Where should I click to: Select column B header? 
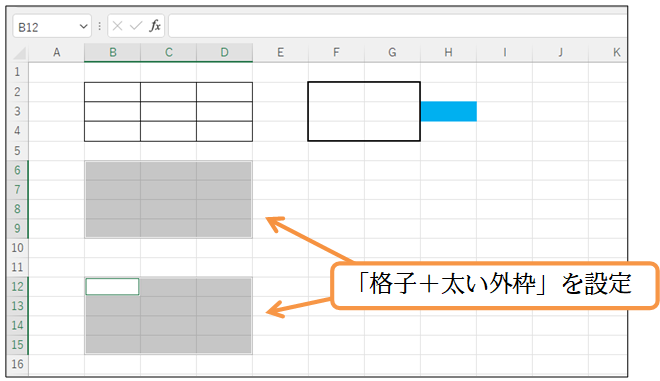(x=112, y=53)
